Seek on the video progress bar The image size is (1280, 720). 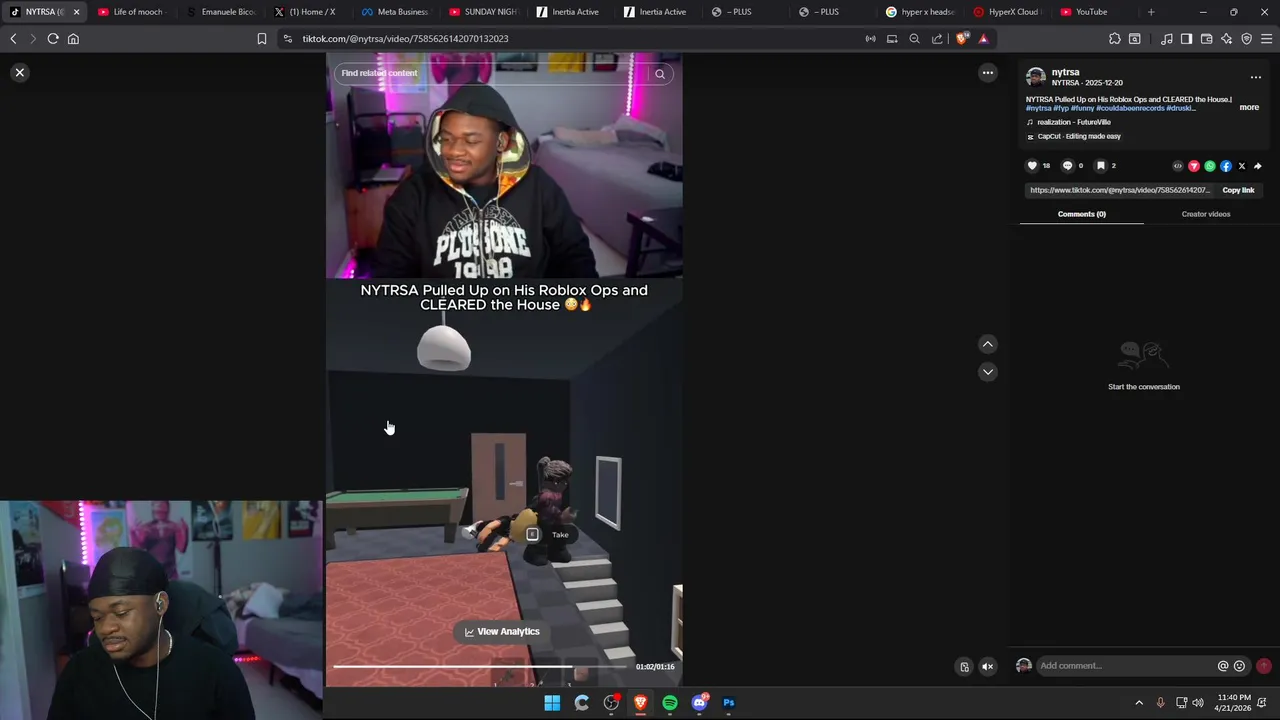[x=480, y=666]
